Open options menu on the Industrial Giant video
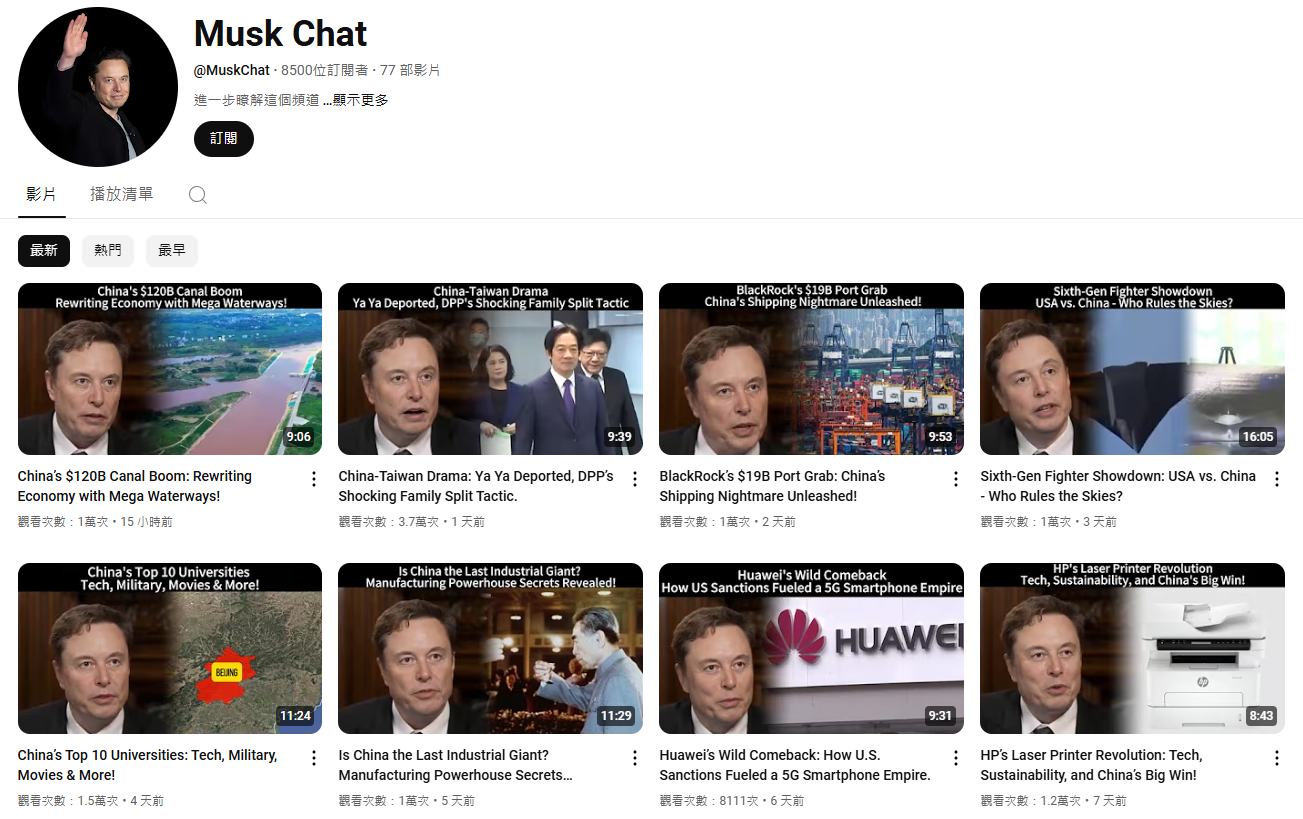Viewport: 1303px width, 819px height. [x=634, y=758]
